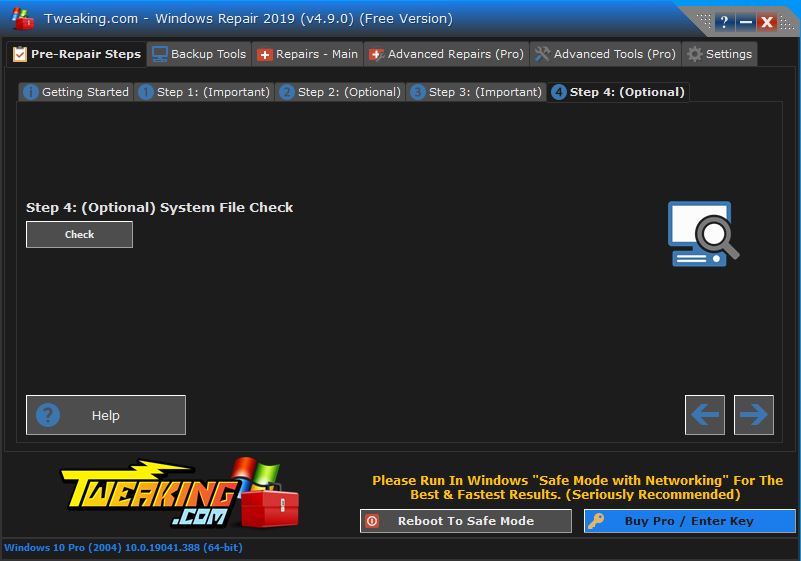
Task: Click the key icon on Buy Pro button
Action: click(x=596, y=521)
